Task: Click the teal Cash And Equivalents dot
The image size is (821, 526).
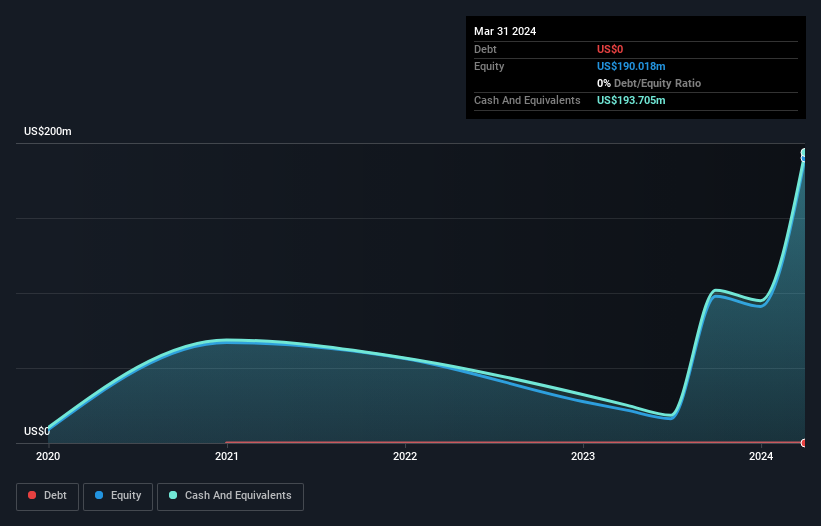Action: 173,495
